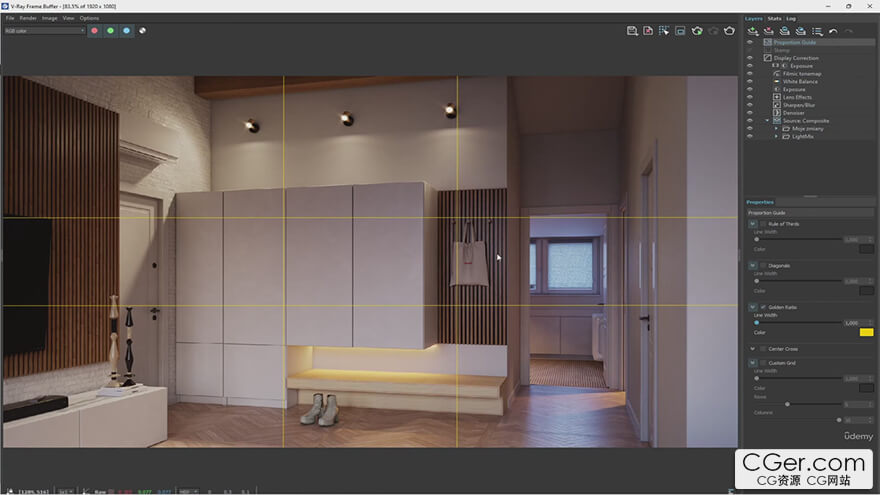The width and height of the screenshot is (880, 495).
Task: Click the Golden Ratio line width field
Action: coord(851,323)
